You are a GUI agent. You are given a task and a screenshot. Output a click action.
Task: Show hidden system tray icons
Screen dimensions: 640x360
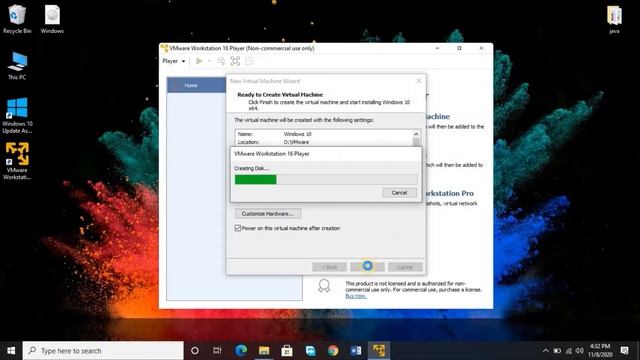[546, 351]
